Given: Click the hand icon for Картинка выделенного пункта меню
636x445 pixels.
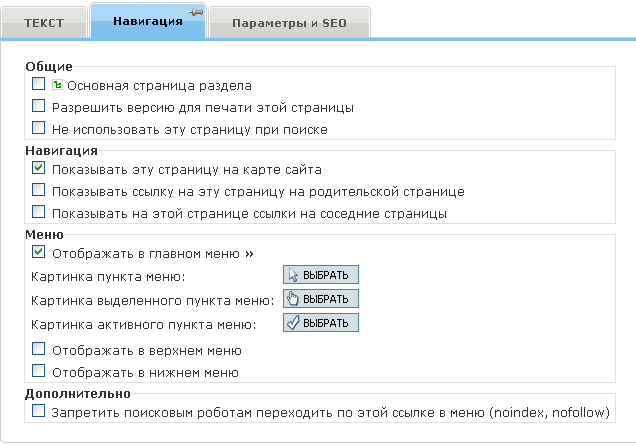Looking at the screenshot, I should point(293,298).
